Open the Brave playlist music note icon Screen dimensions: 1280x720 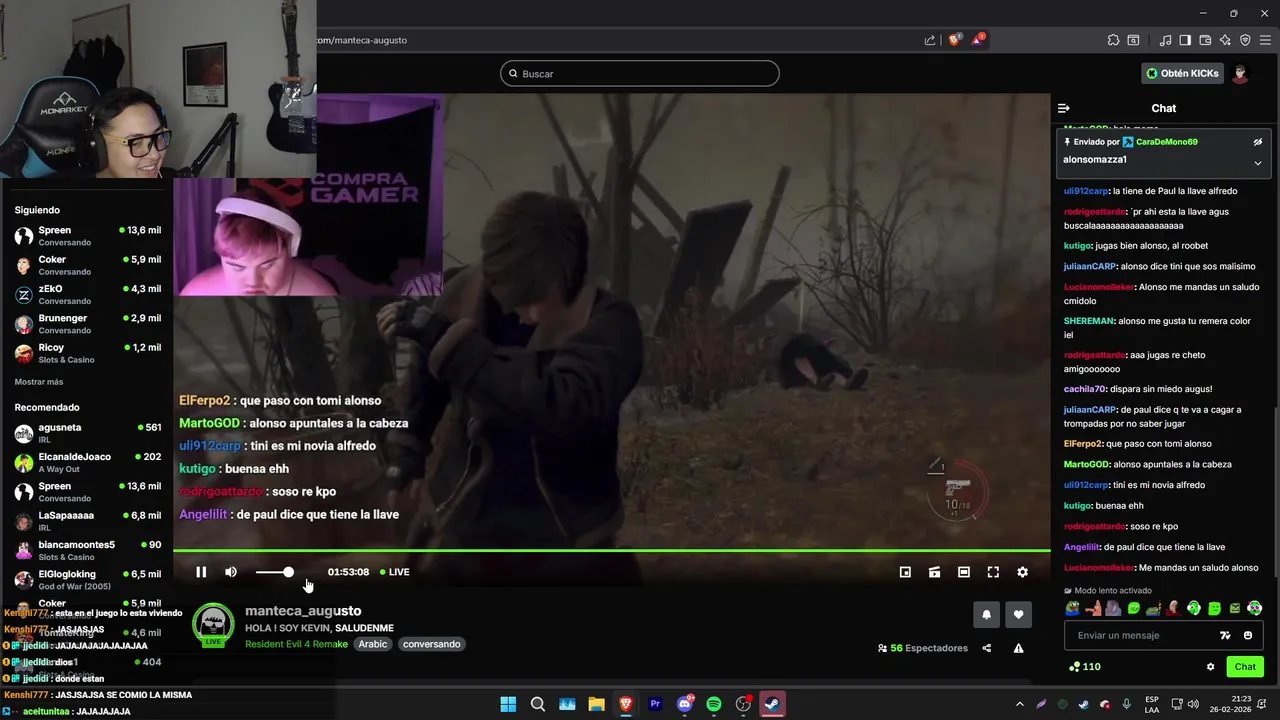click(x=1166, y=40)
